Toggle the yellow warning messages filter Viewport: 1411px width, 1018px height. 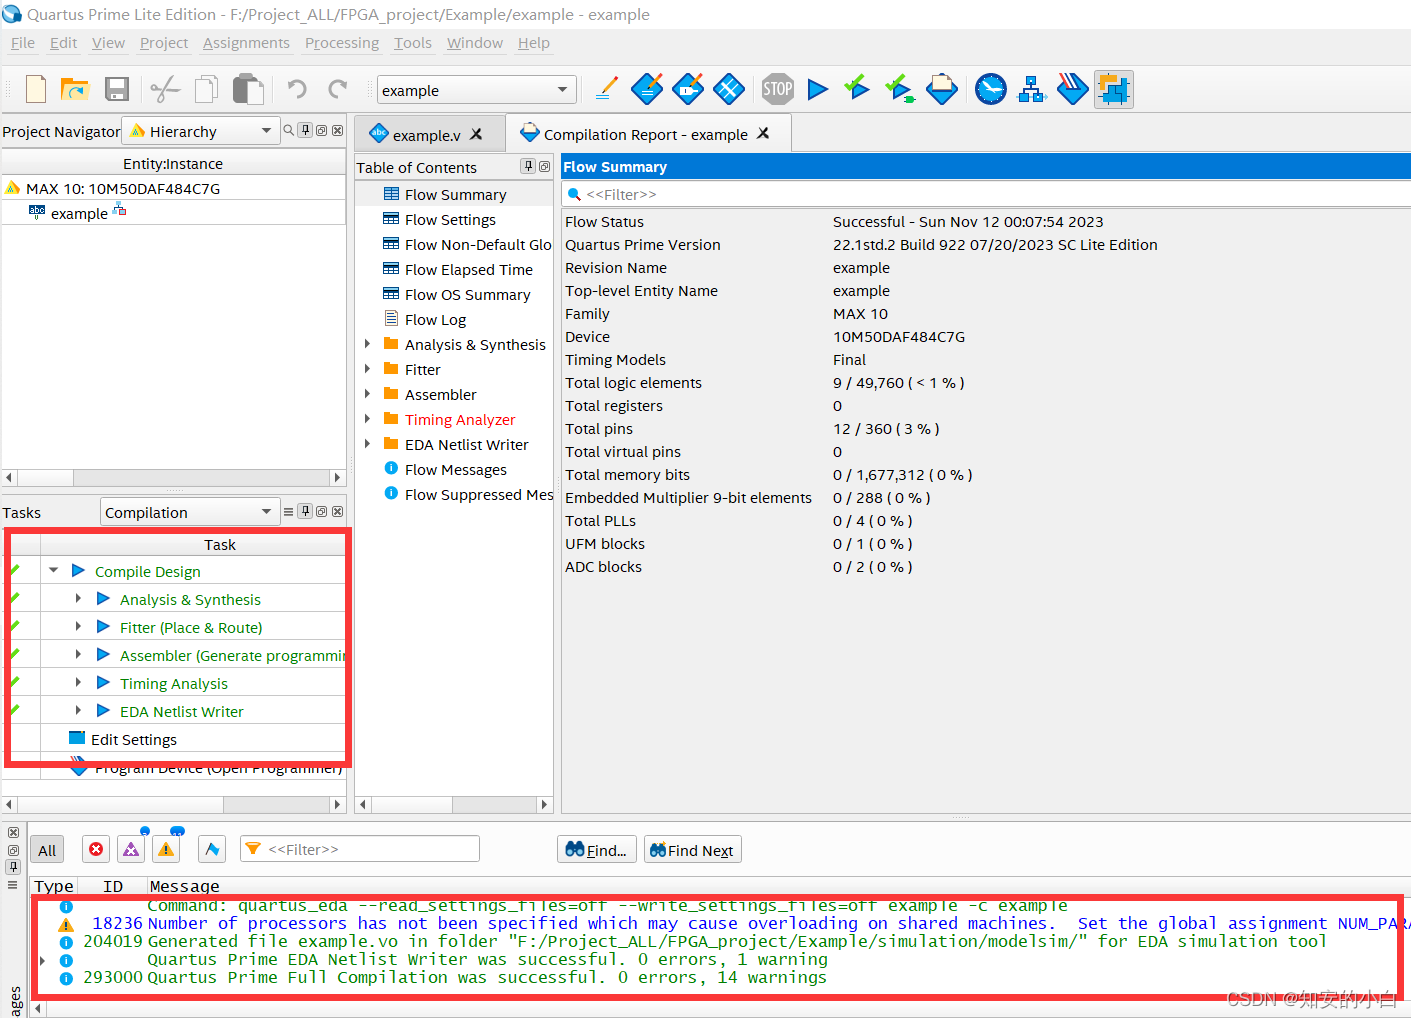tap(166, 849)
